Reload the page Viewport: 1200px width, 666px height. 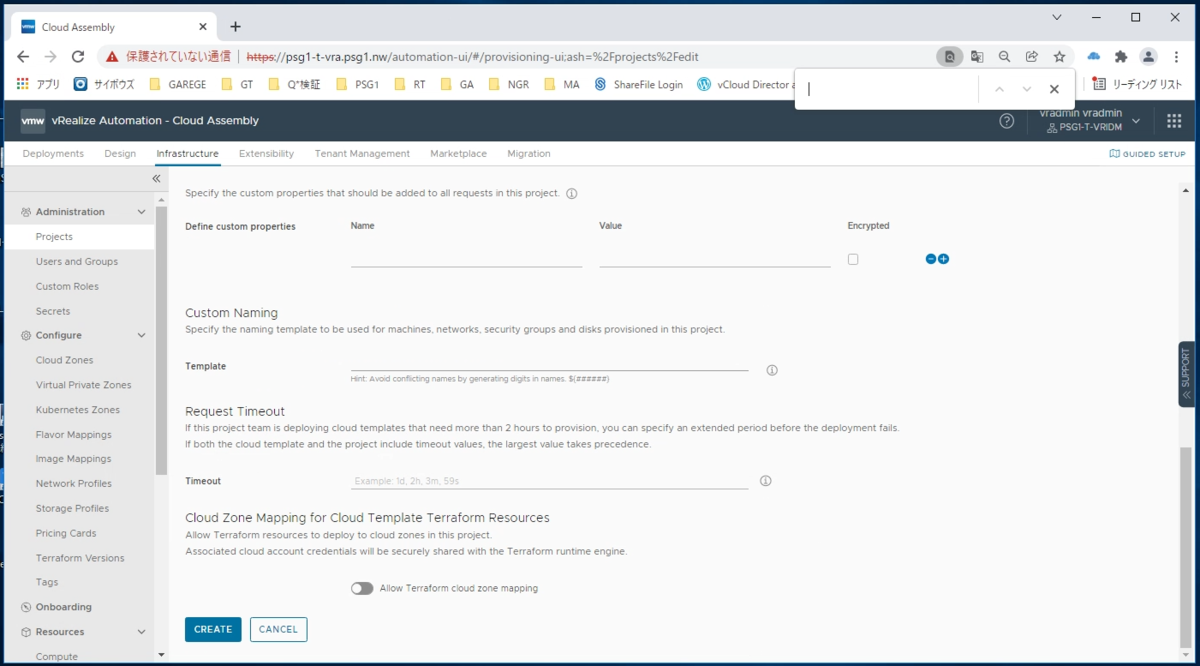point(78,57)
